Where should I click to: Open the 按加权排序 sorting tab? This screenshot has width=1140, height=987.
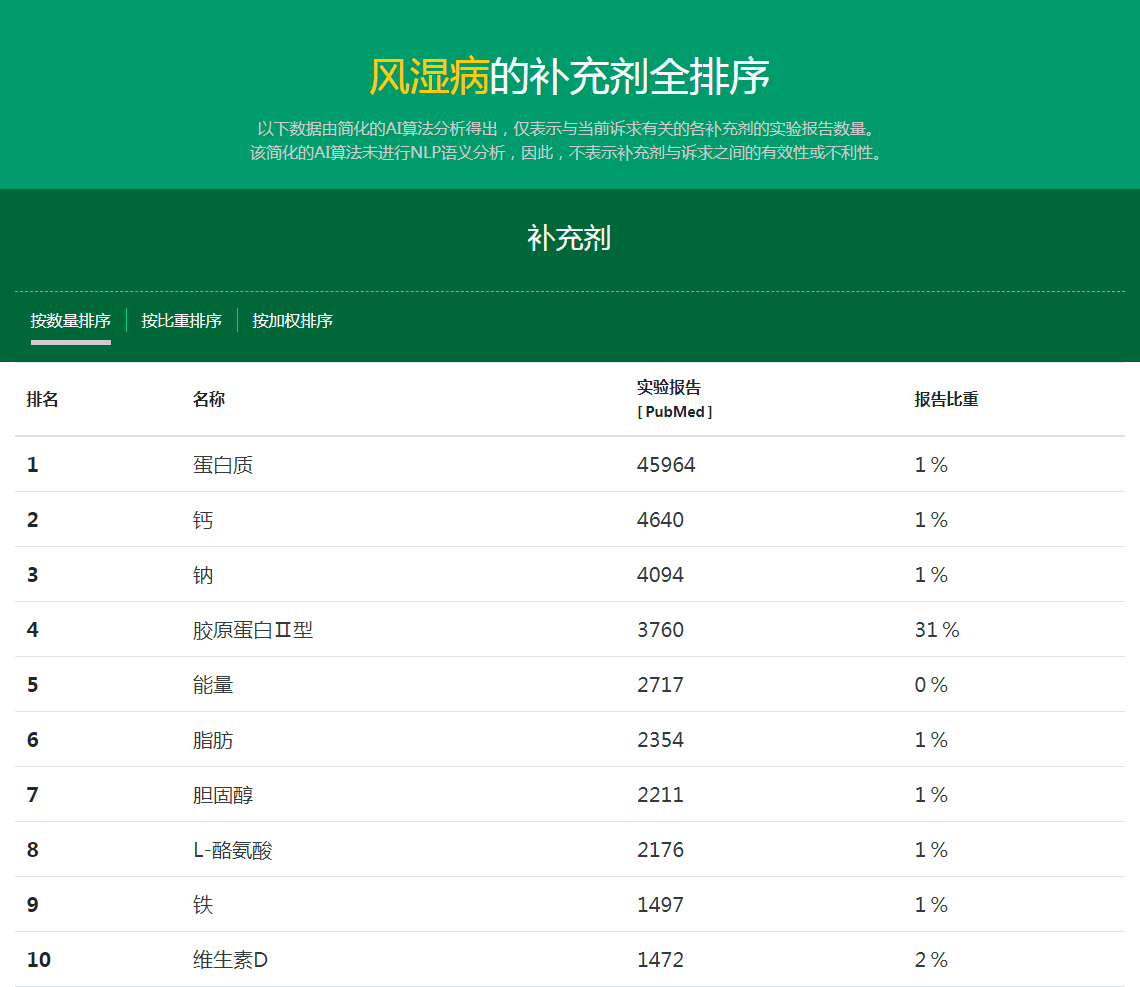pos(292,321)
